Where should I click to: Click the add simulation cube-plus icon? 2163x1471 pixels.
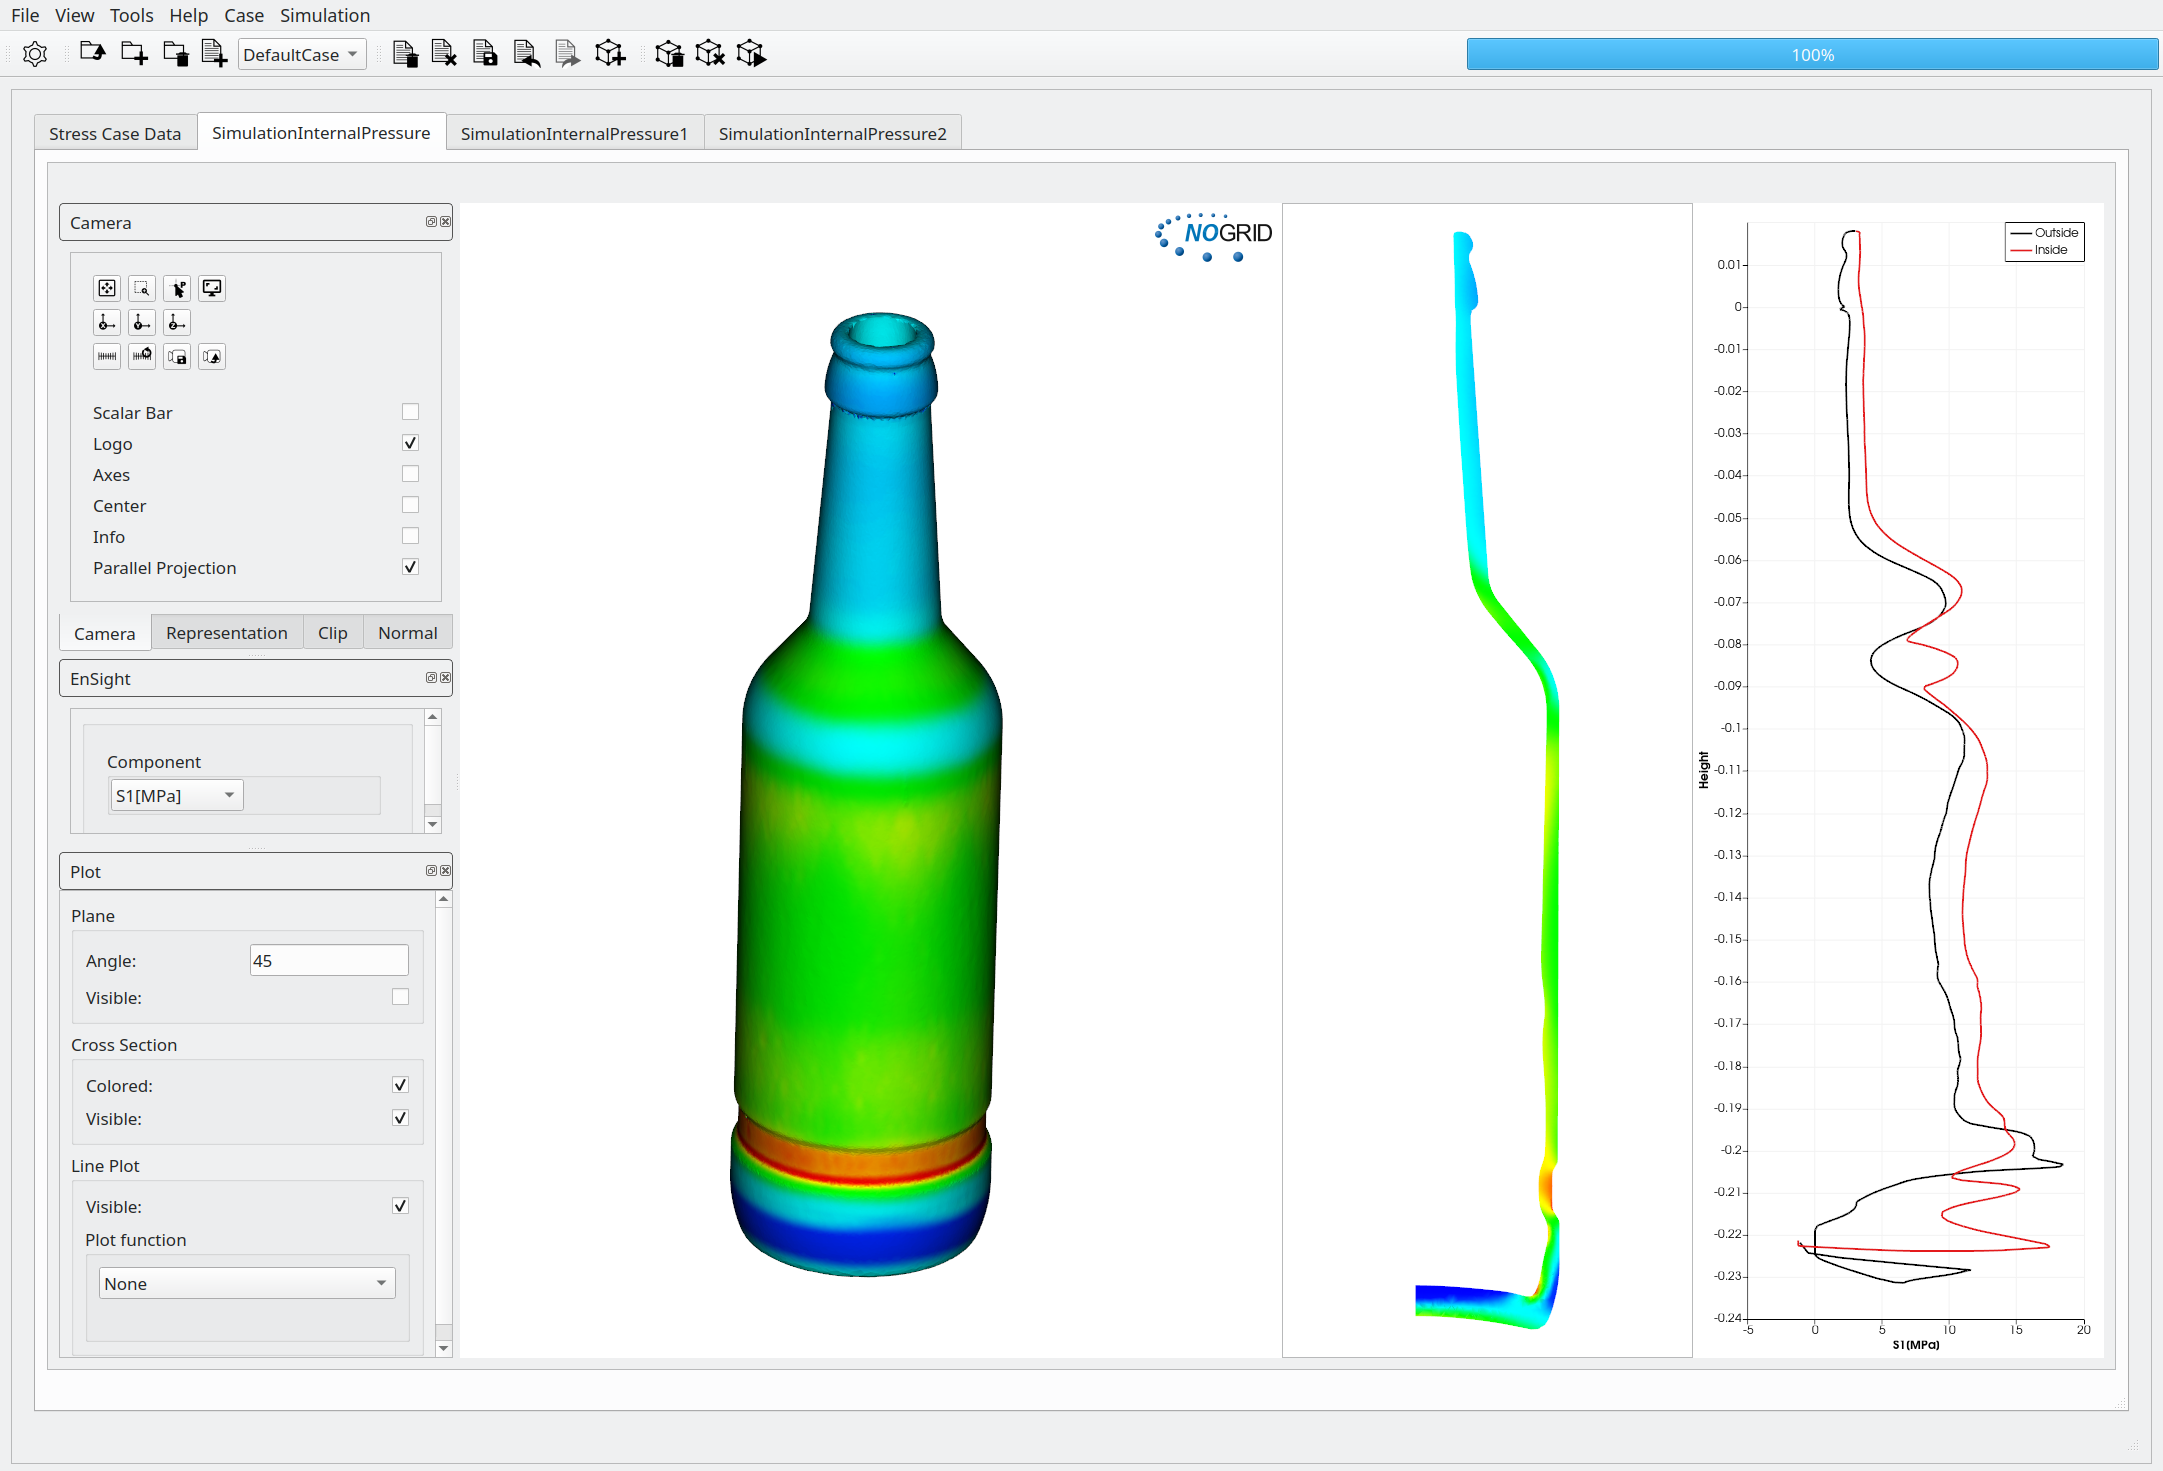click(610, 54)
